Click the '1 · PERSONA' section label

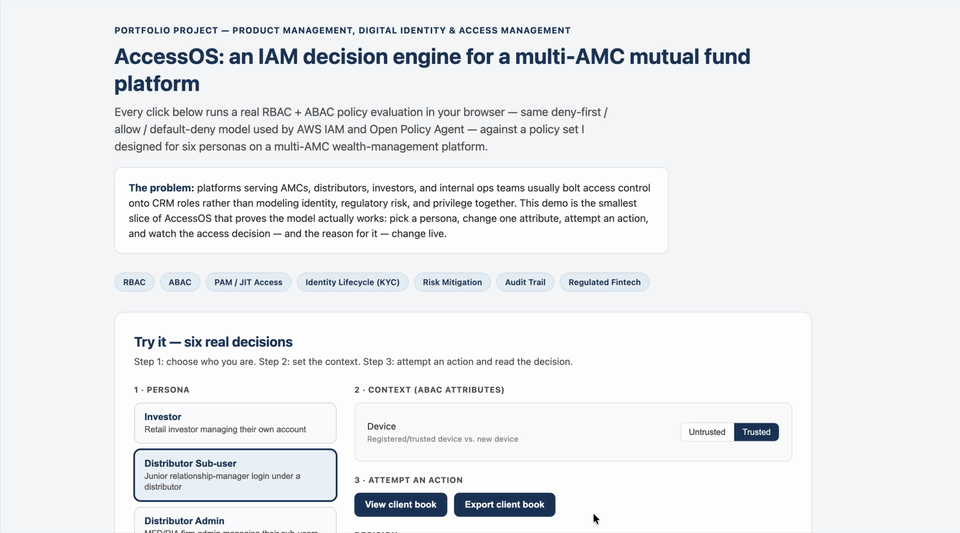[x=162, y=390]
